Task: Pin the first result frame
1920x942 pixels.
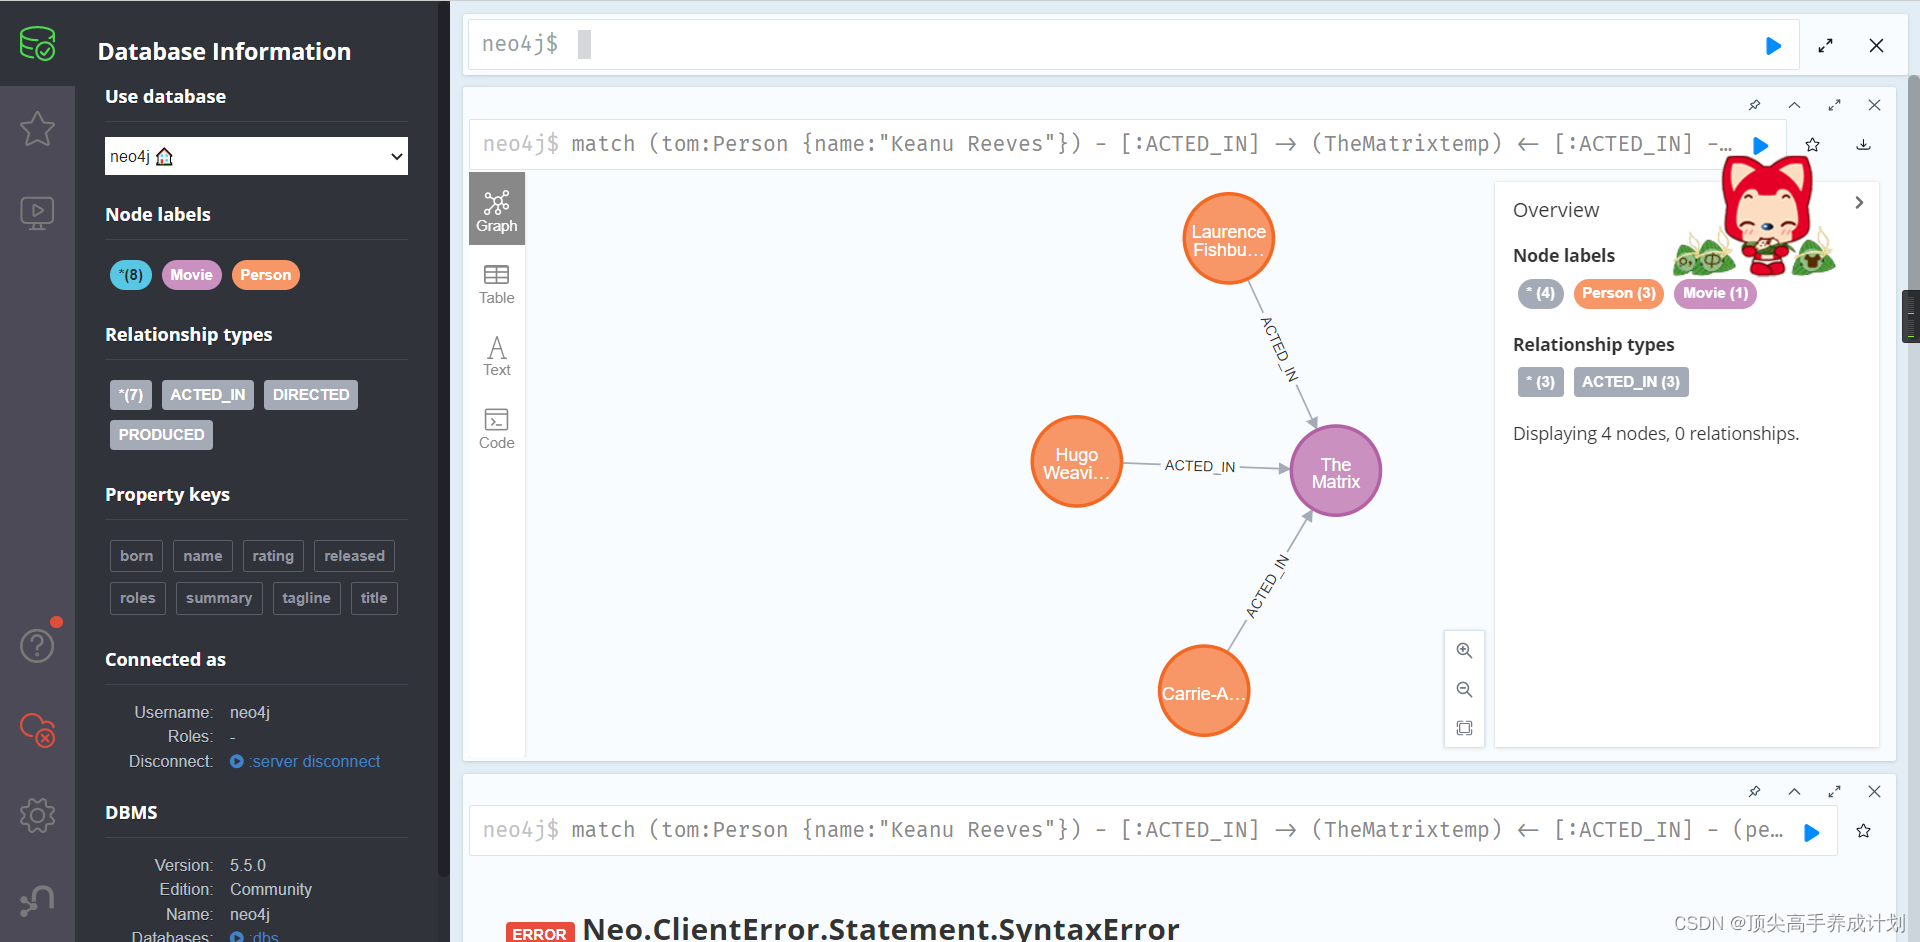Action: (1754, 105)
